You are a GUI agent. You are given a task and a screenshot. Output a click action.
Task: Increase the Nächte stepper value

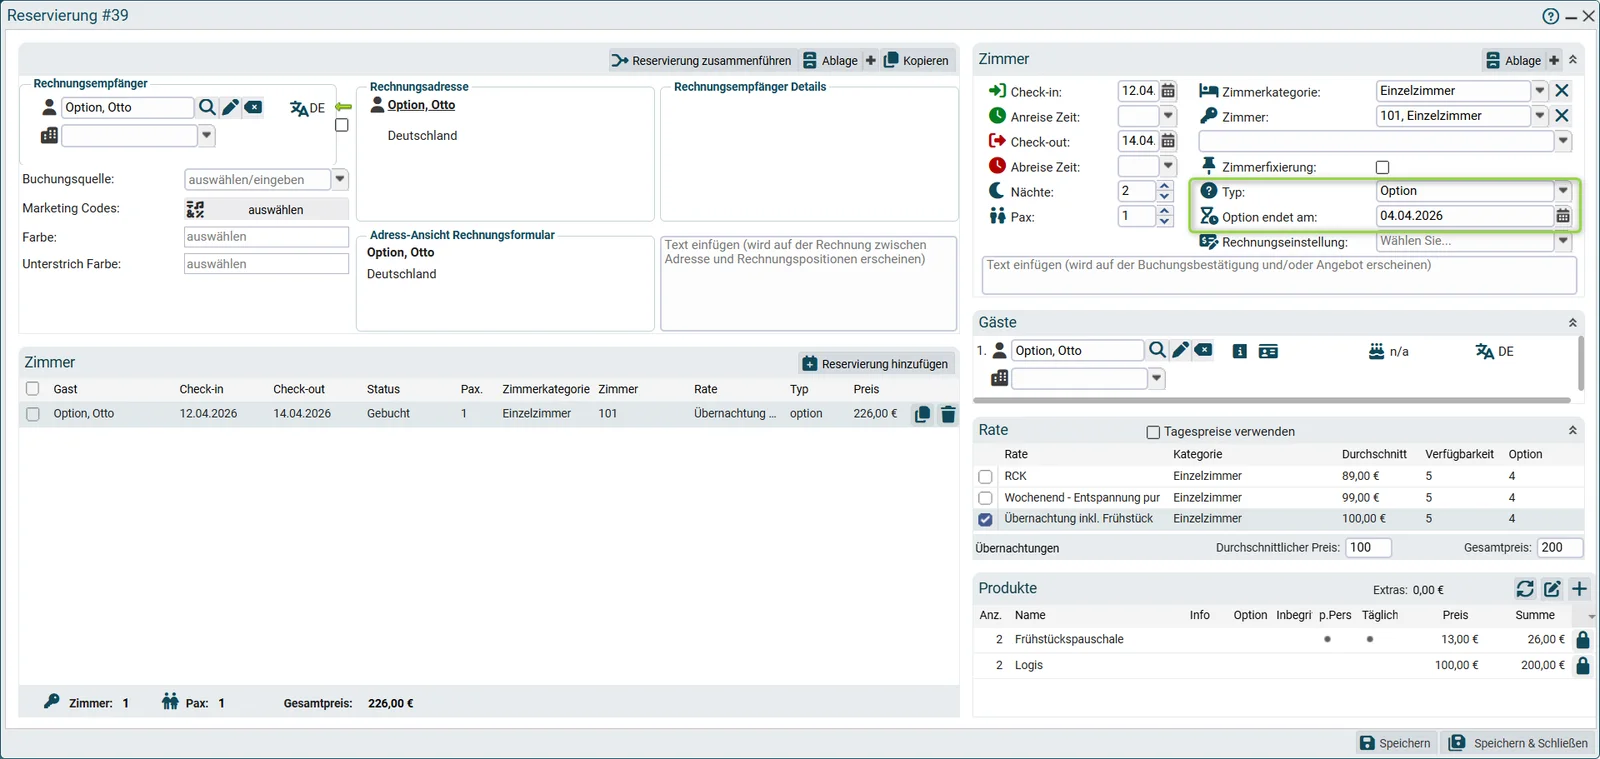(1165, 186)
